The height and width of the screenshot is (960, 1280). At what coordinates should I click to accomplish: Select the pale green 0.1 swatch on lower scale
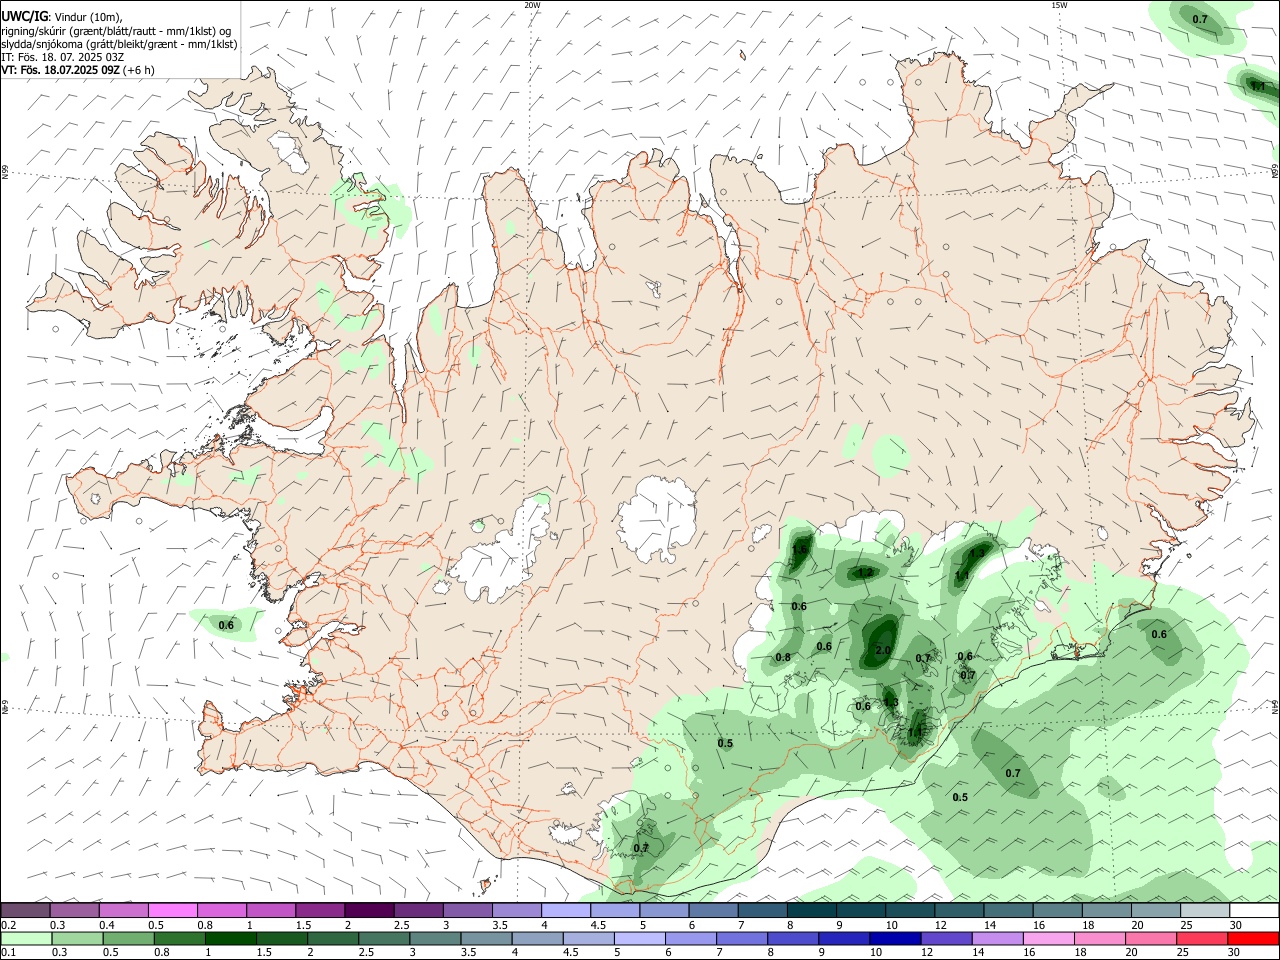click(x=26, y=939)
